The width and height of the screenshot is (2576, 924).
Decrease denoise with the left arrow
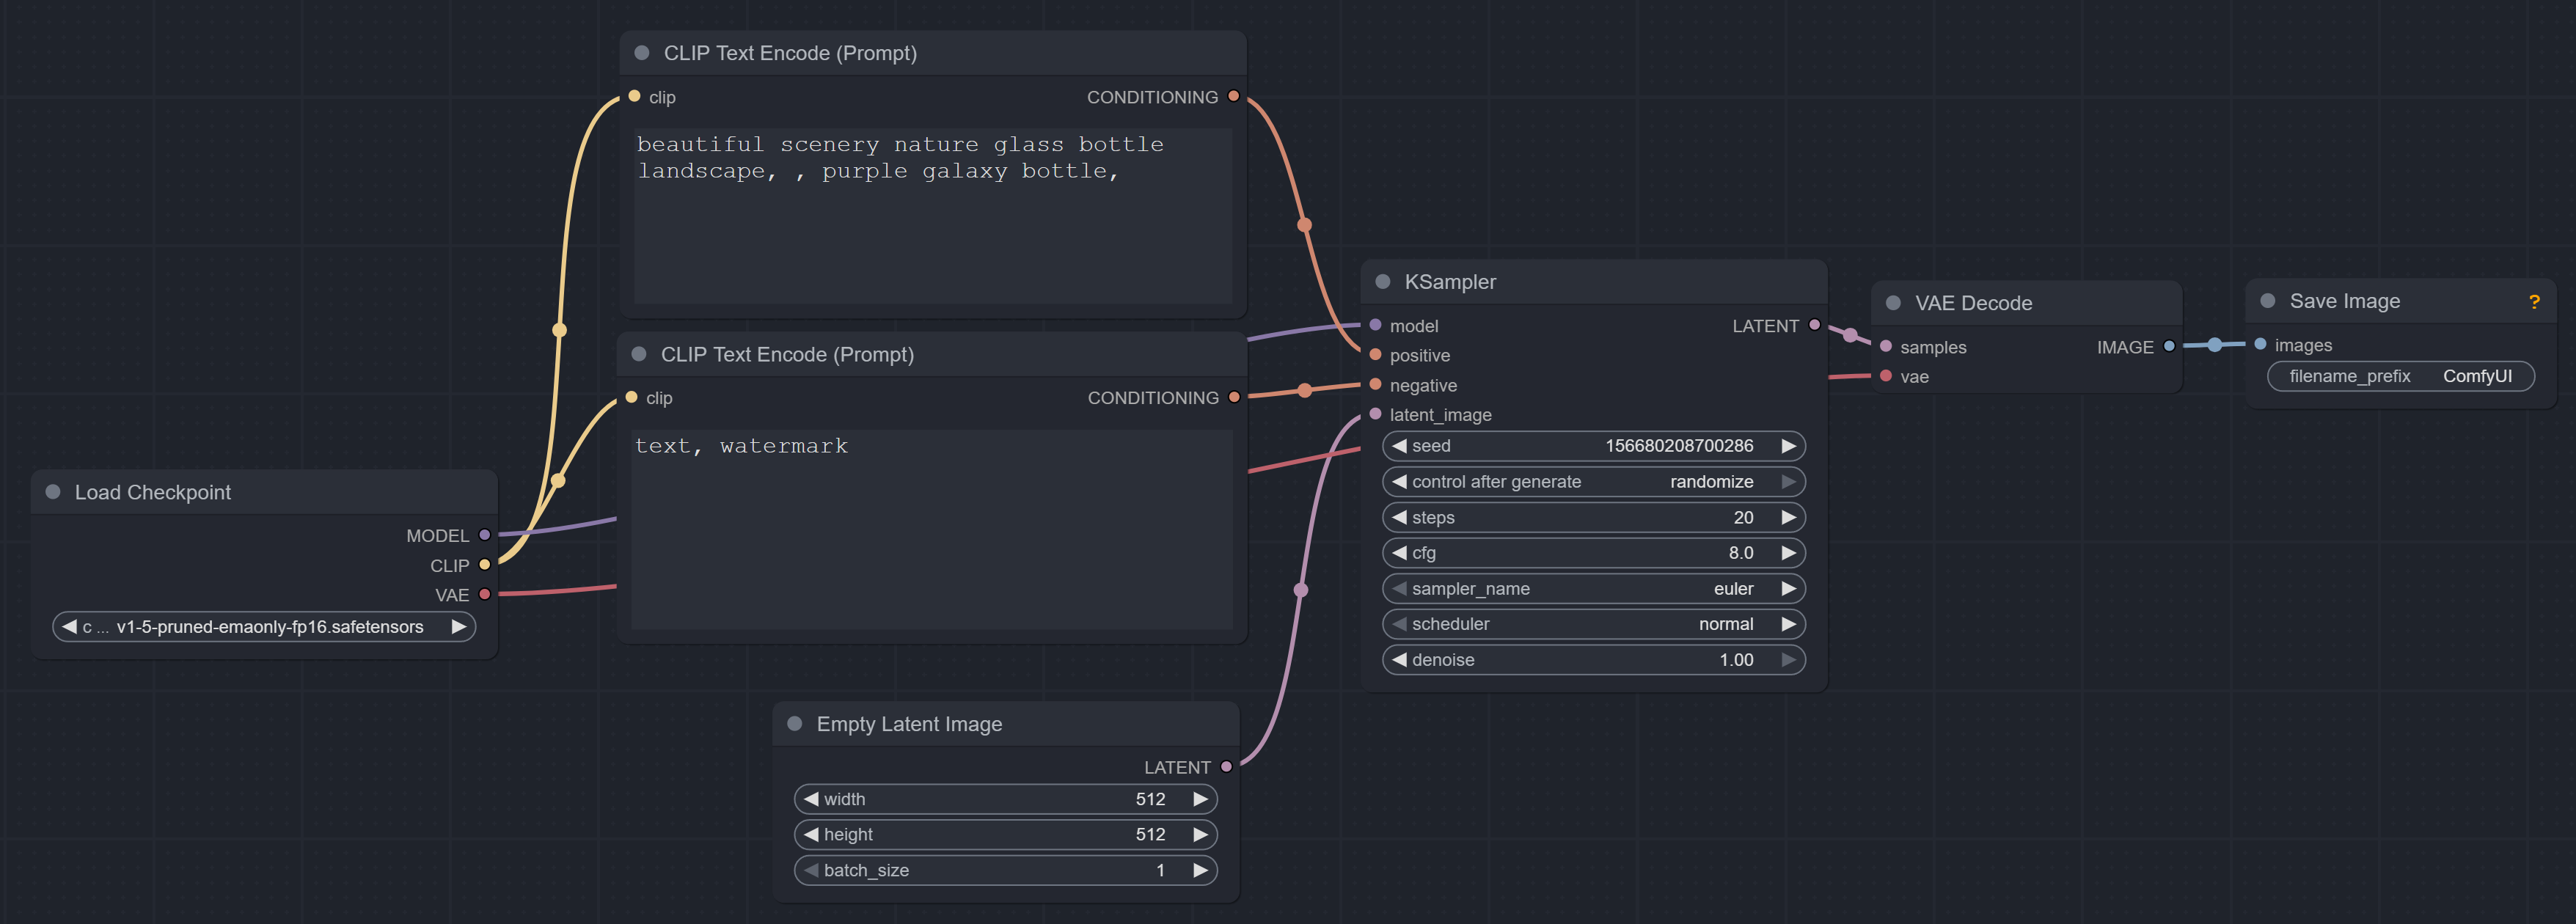[1399, 660]
